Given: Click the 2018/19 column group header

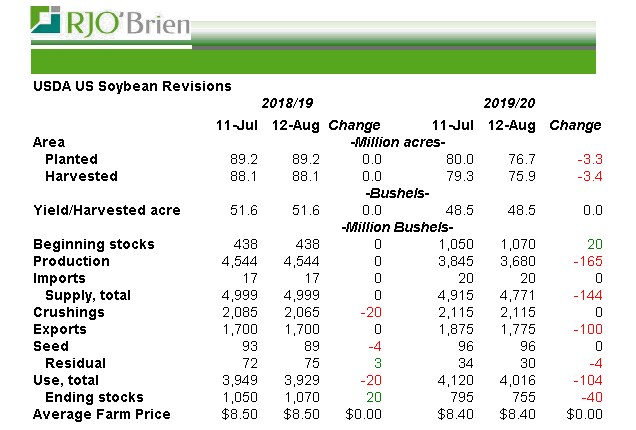Looking at the screenshot, I should (x=288, y=104).
